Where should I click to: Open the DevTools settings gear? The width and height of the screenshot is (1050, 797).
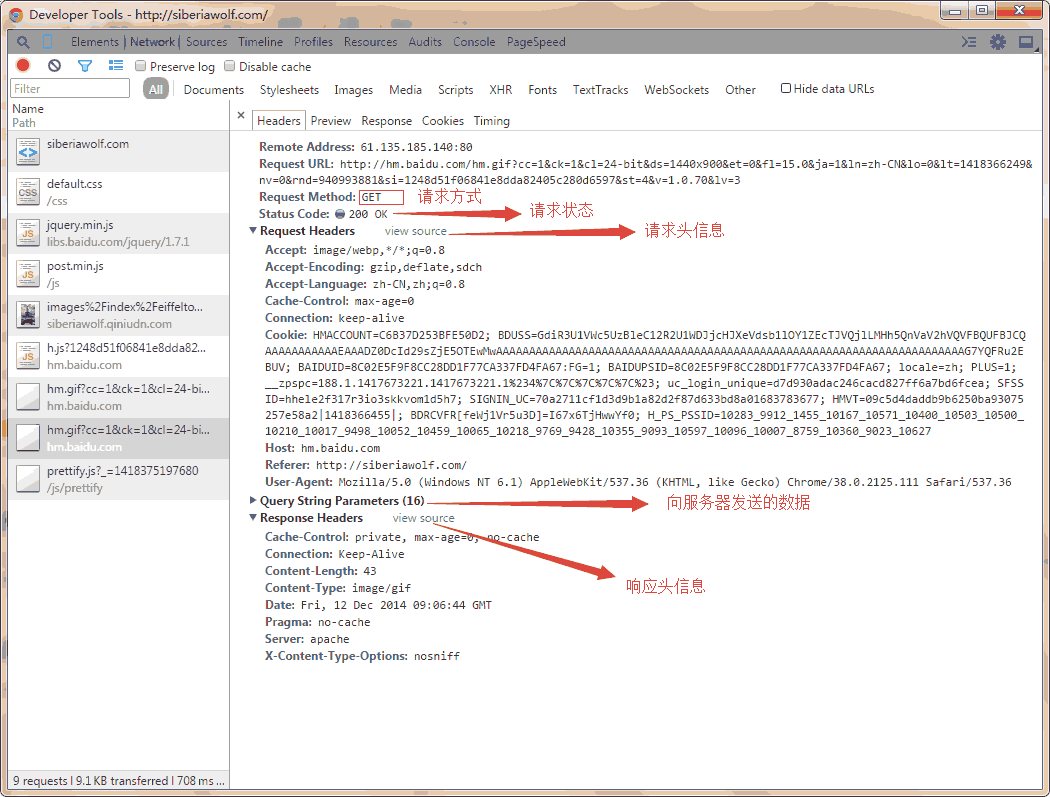point(998,42)
